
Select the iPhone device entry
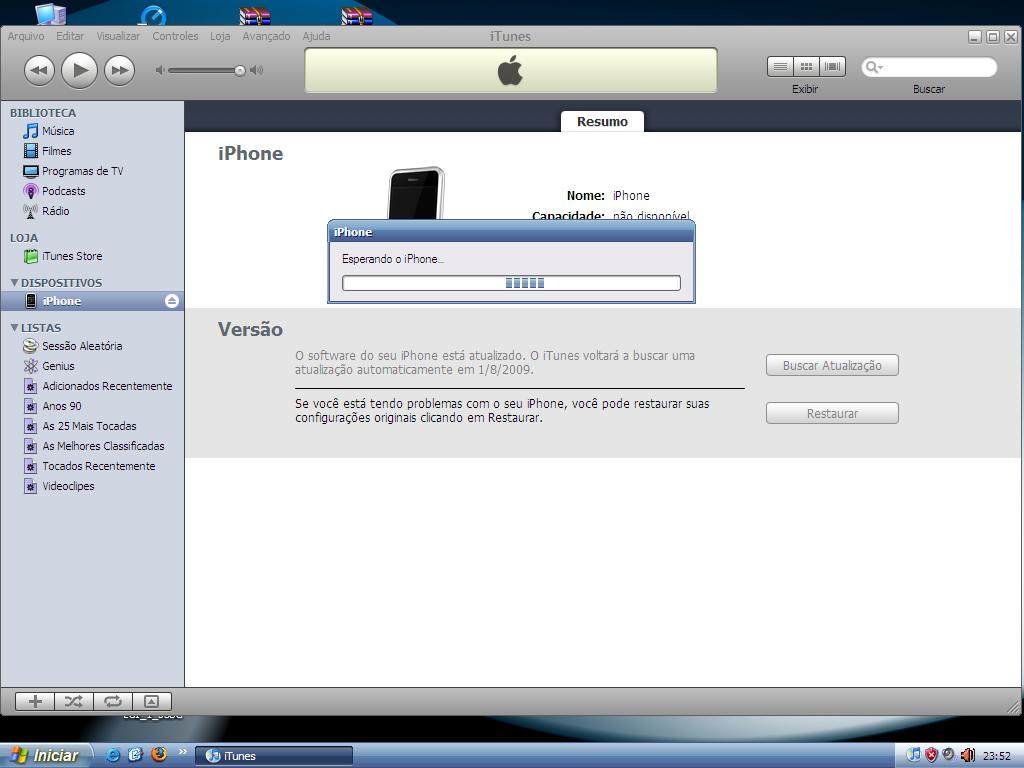(92, 301)
